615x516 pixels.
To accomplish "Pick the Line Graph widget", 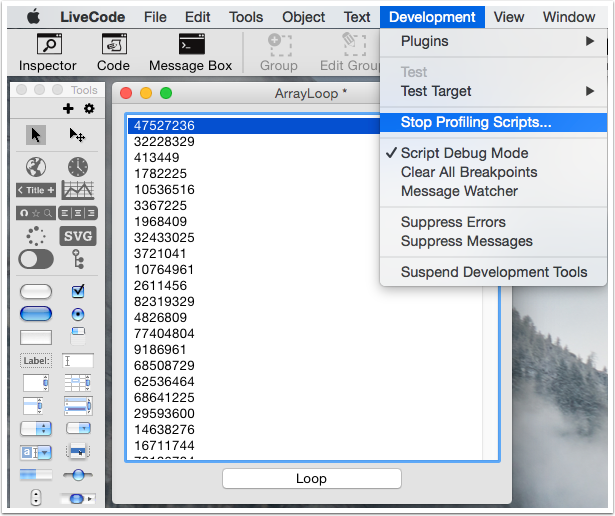I will (78, 190).
